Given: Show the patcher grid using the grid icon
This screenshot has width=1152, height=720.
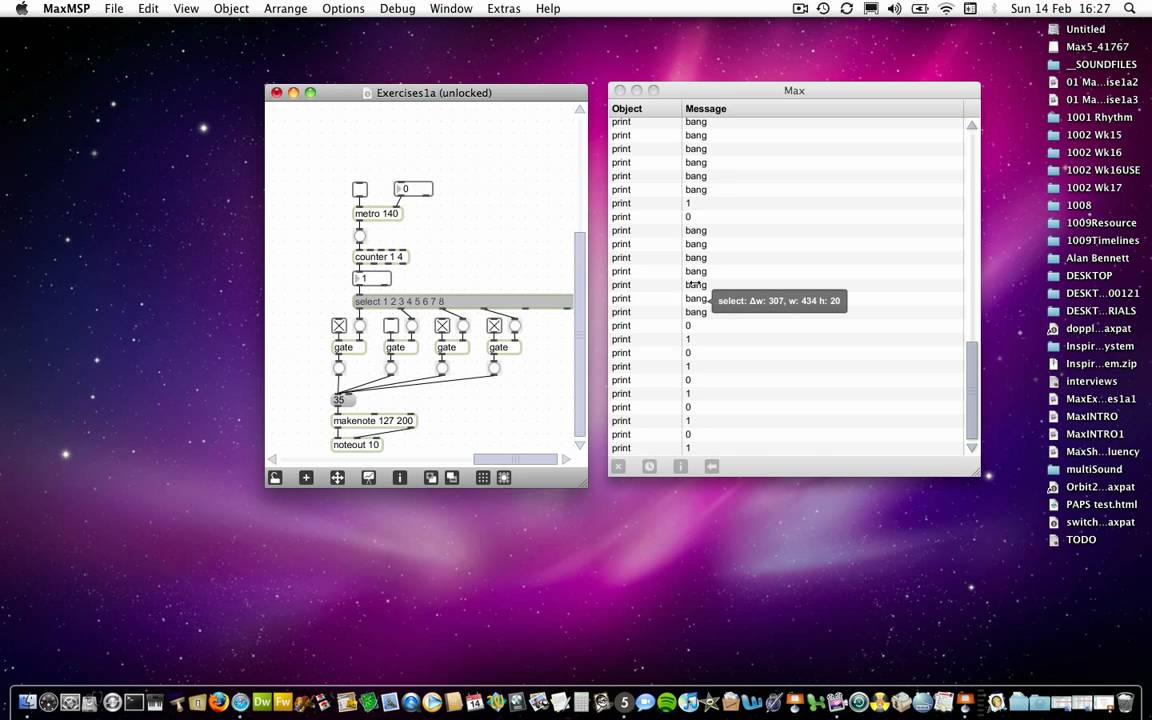Looking at the screenshot, I should pos(483,478).
